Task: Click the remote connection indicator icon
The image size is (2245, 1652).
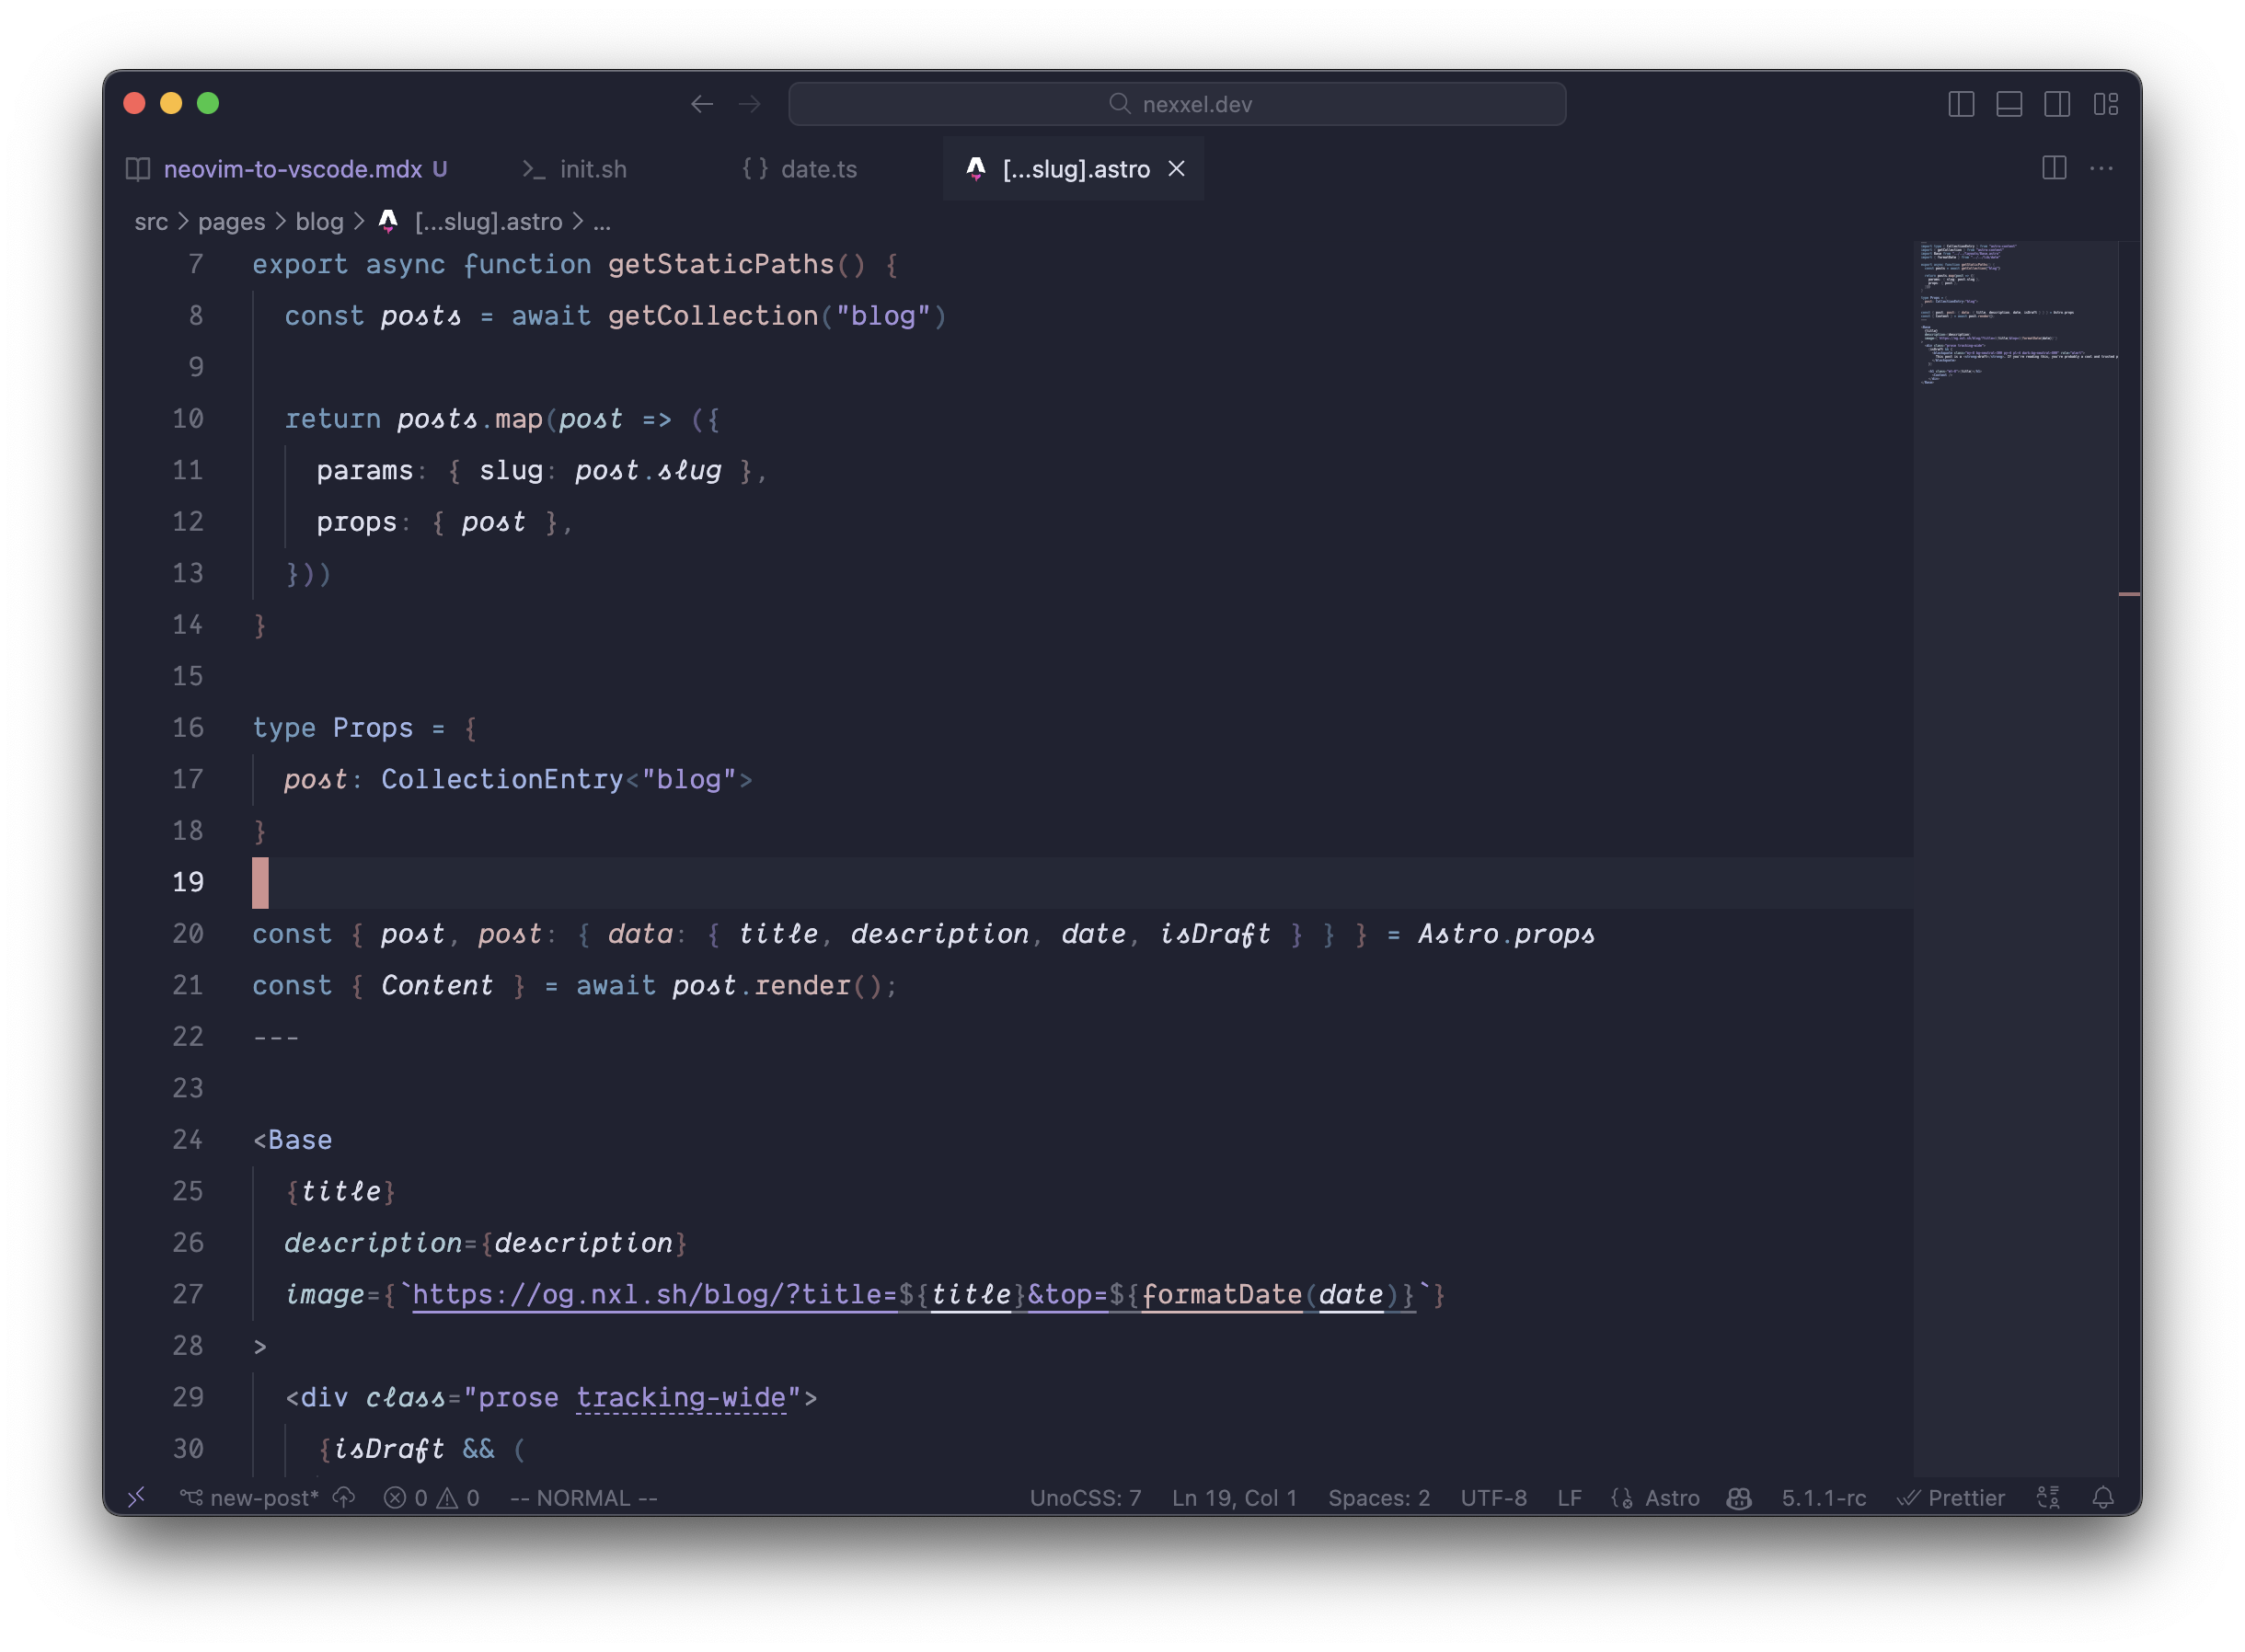Action: pyautogui.click(x=137, y=1497)
